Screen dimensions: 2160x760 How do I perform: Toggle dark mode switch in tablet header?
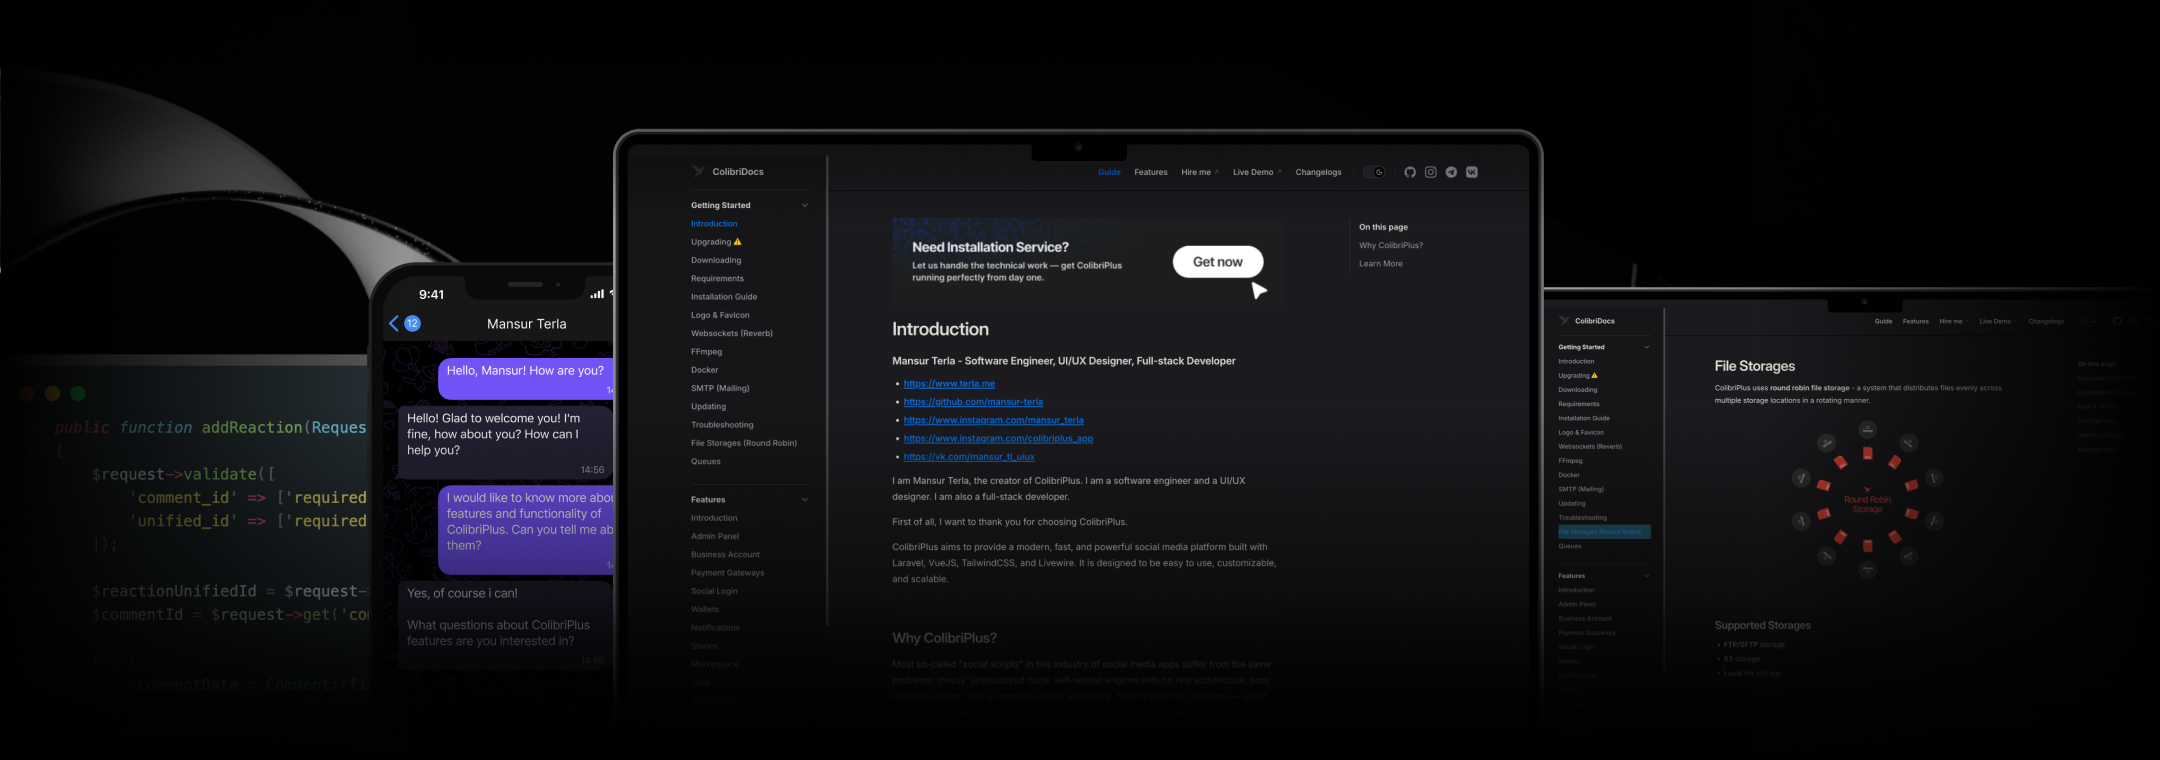pyautogui.click(x=1374, y=172)
